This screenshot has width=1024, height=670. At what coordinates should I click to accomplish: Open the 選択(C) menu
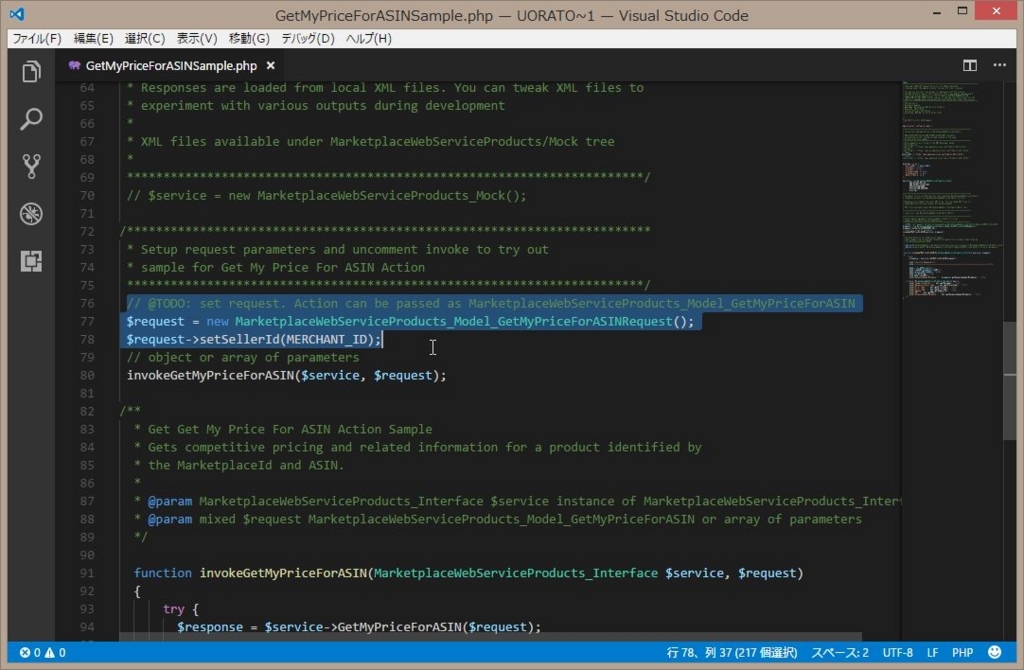pos(144,39)
